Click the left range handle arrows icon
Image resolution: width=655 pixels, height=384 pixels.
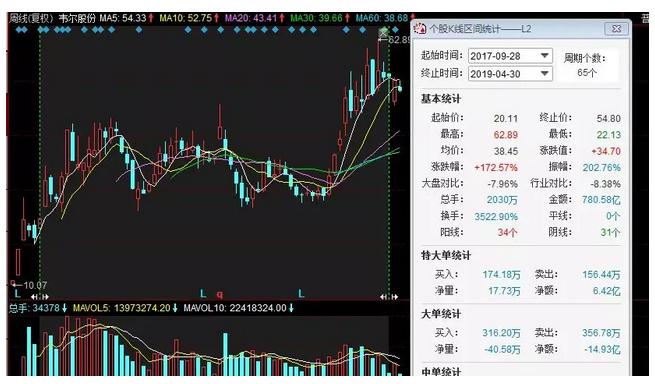(x=40, y=296)
